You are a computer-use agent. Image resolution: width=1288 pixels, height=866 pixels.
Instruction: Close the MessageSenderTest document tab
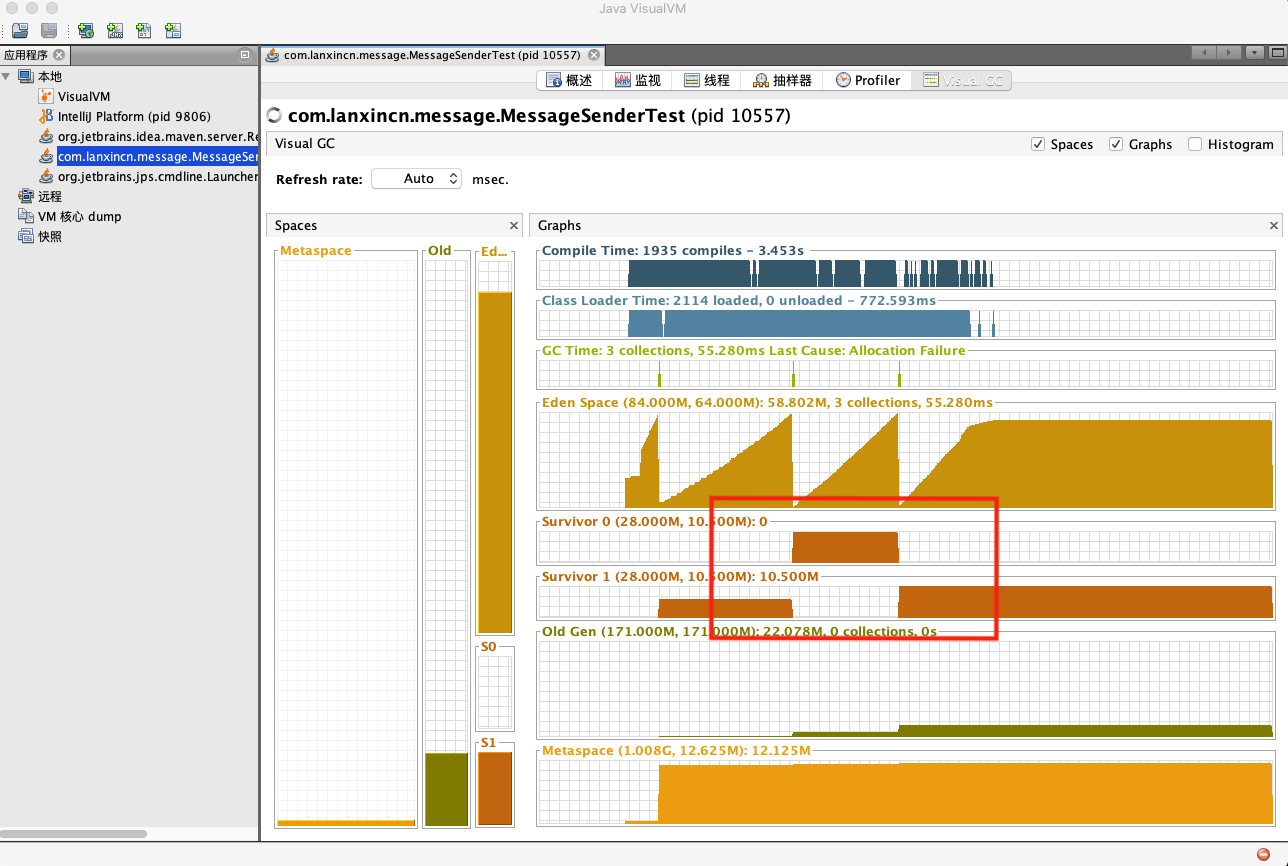tap(594, 55)
